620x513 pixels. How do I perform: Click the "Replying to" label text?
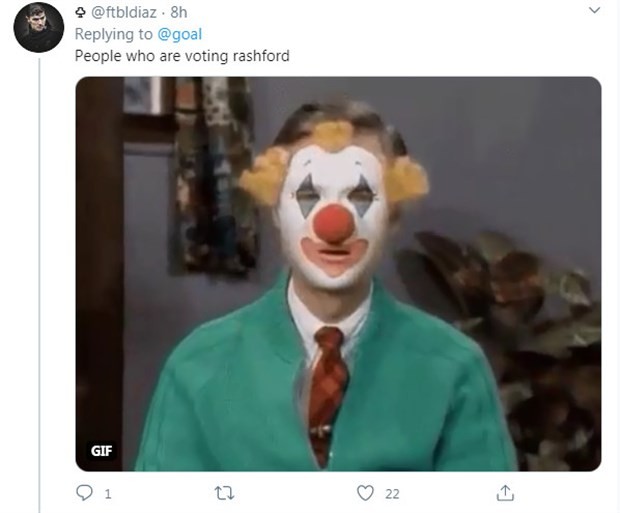[114, 34]
